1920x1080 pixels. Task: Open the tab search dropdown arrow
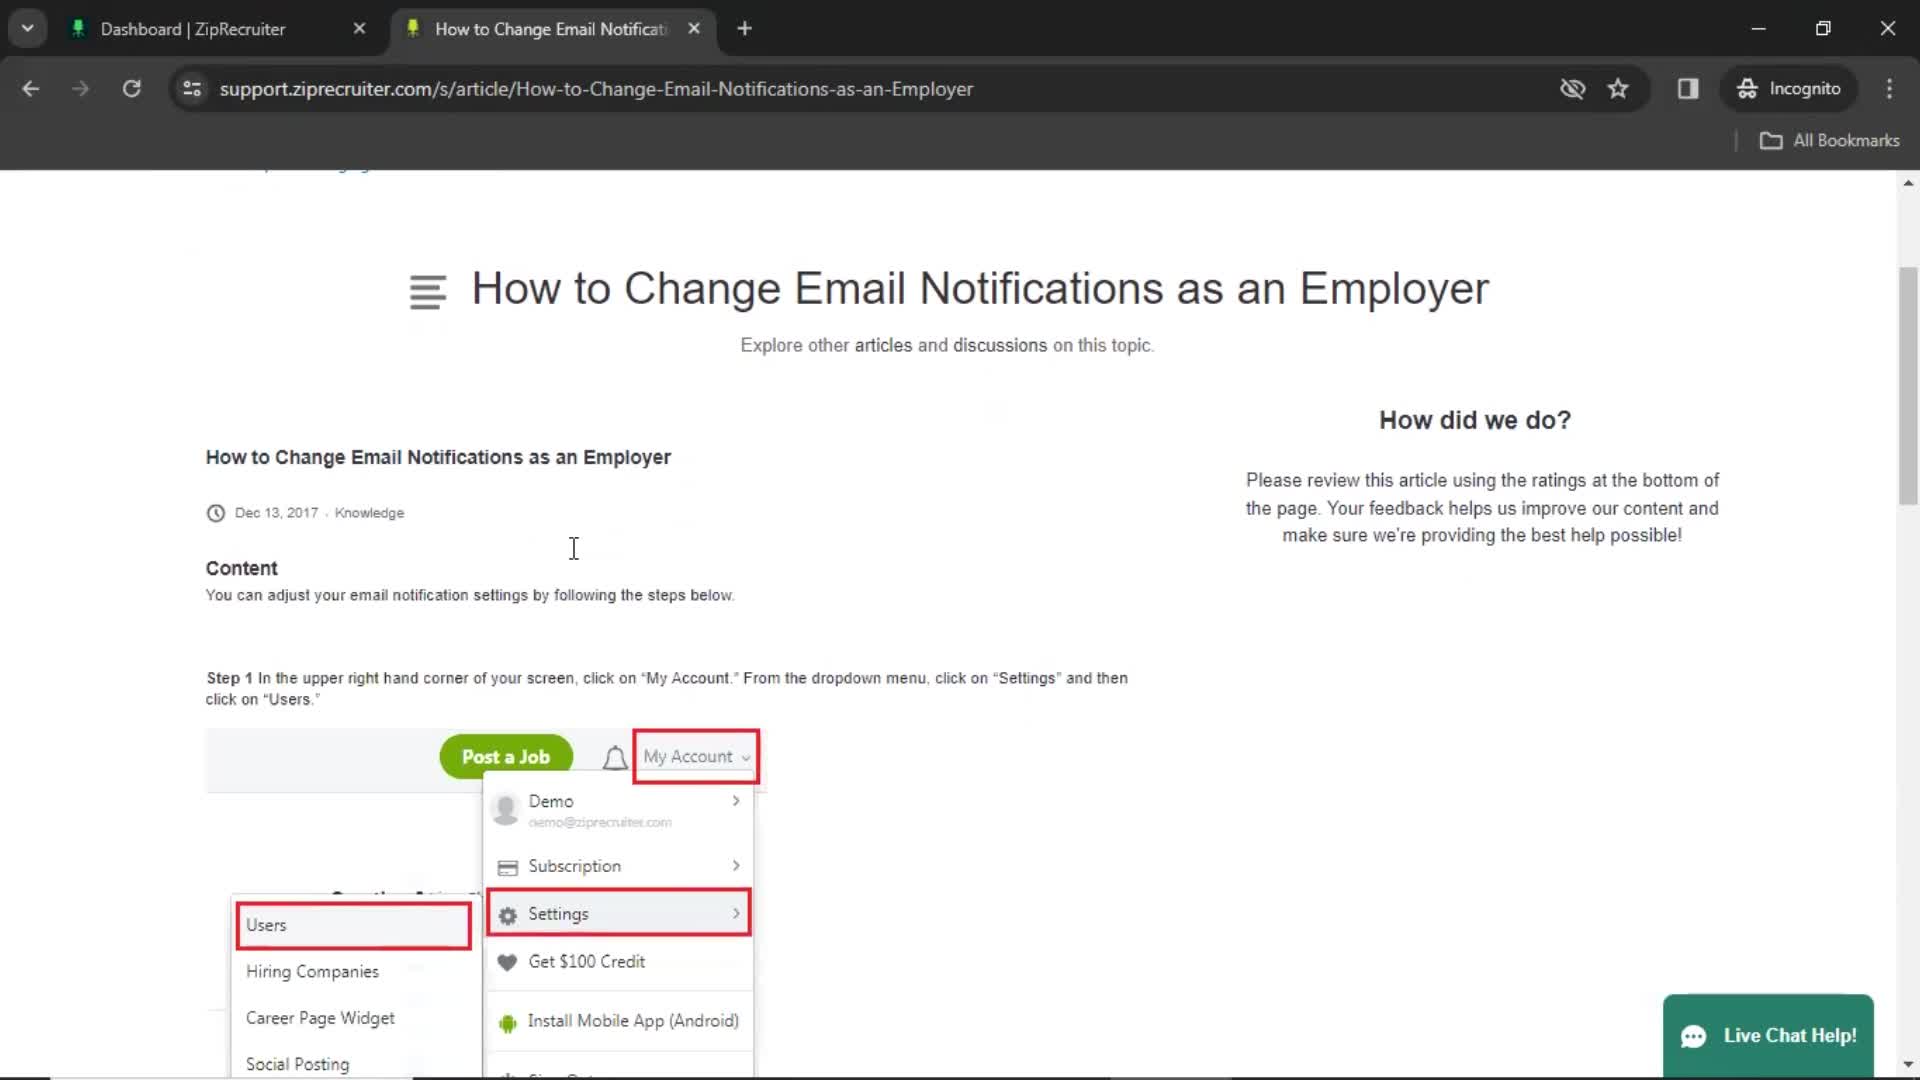tap(28, 29)
